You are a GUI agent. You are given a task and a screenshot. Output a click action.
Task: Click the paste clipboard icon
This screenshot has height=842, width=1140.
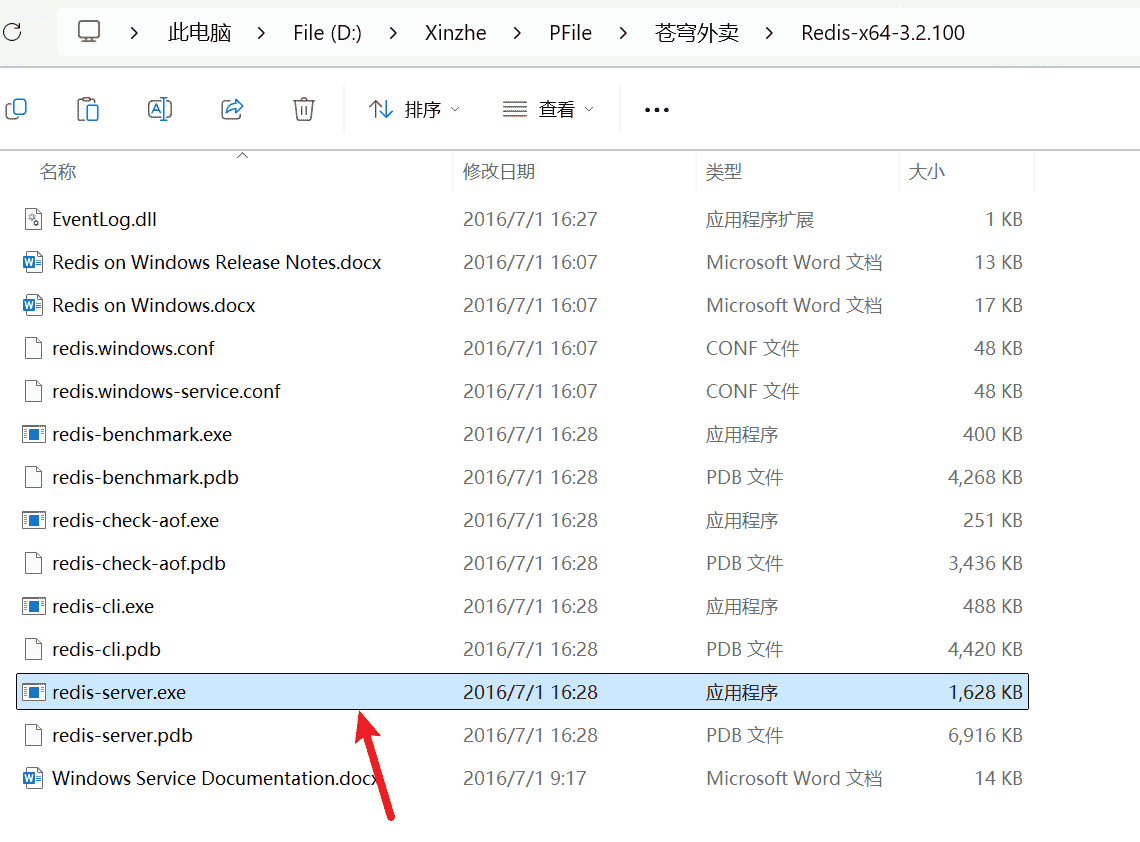[88, 109]
